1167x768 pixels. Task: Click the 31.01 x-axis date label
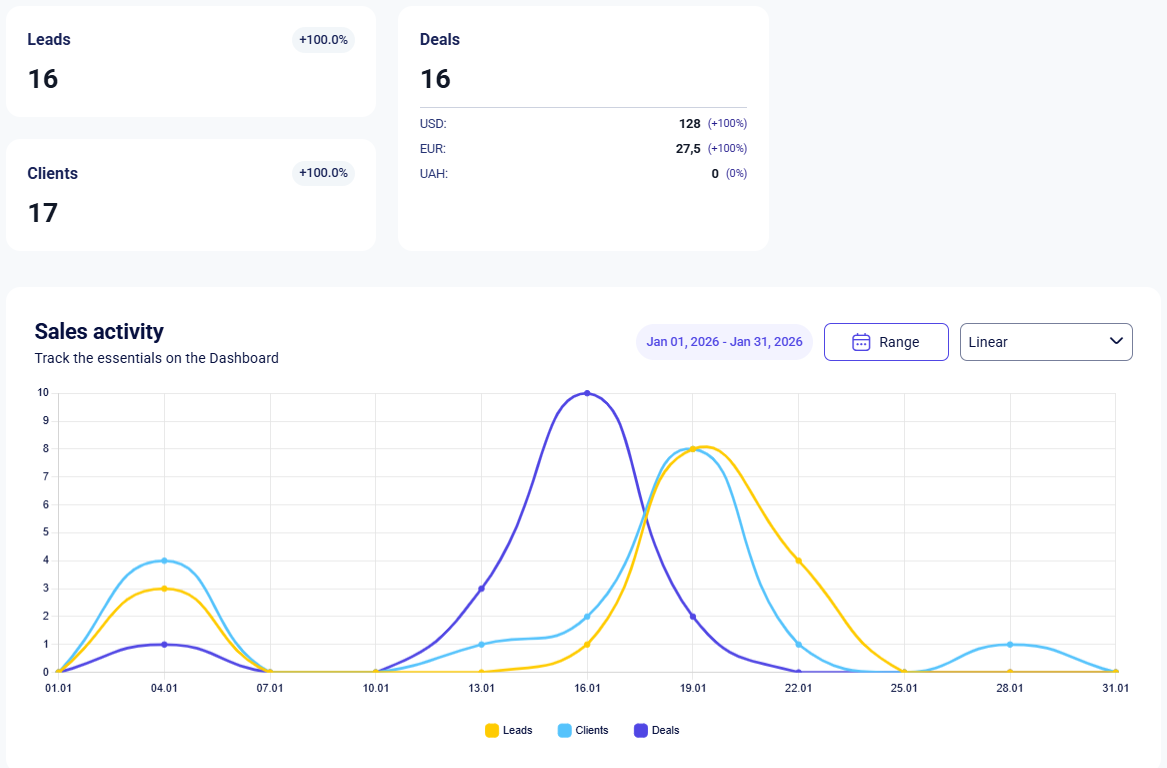click(1116, 688)
